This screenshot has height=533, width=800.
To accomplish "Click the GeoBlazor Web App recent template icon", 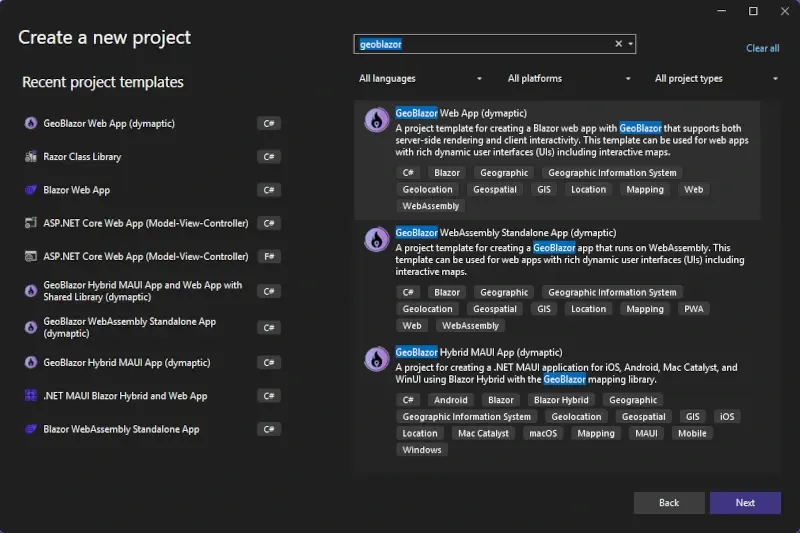I will tap(31, 123).
